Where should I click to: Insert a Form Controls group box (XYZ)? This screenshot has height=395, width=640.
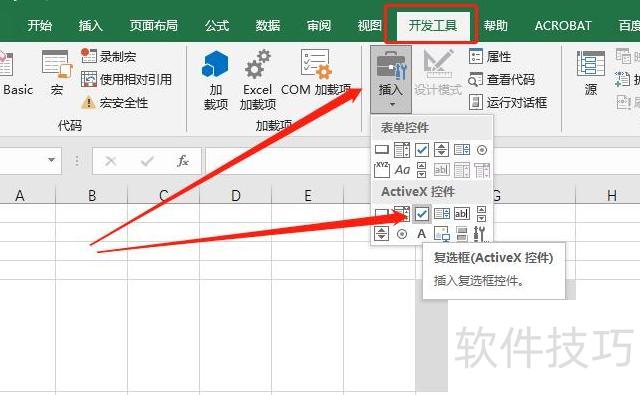(382, 169)
